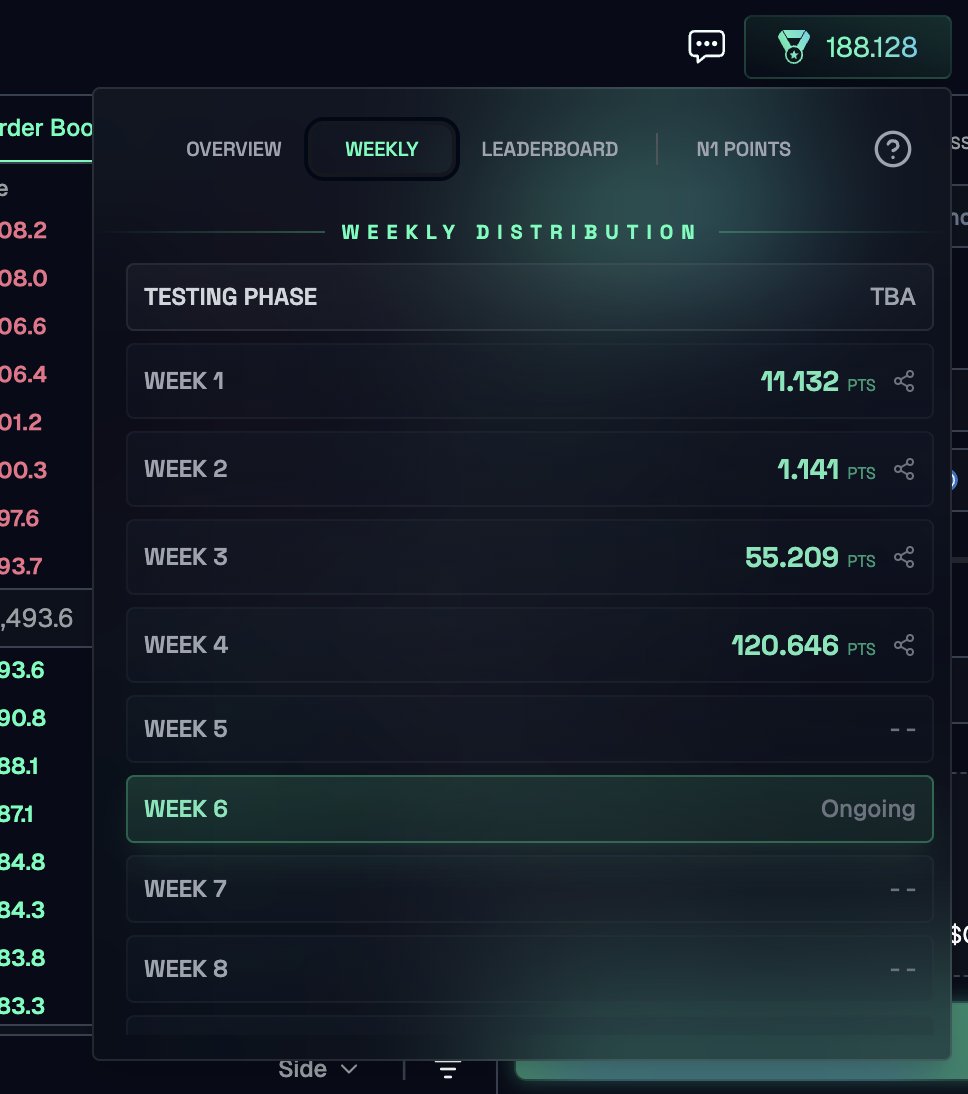Click the Order Book tab heading
Image resolution: width=968 pixels, height=1094 pixels.
point(46,128)
